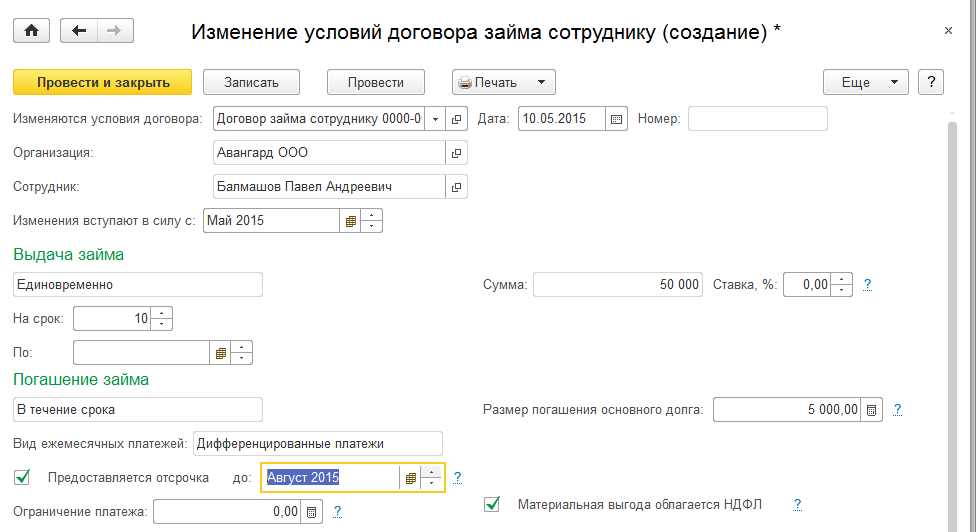Open calculator for основного долга amount
The height and width of the screenshot is (532, 976).
tap(871, 409)
